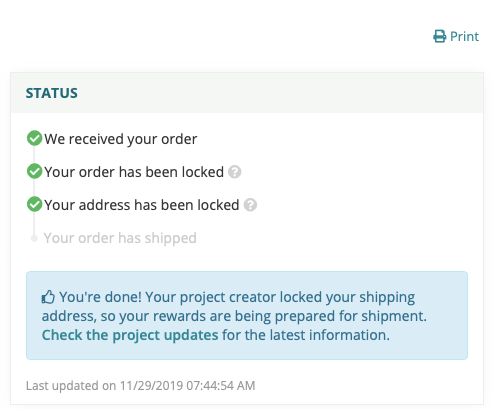Click the thumbs-up icon in notice
This screenshot has height=409, width=499.
tap(48, 297)
